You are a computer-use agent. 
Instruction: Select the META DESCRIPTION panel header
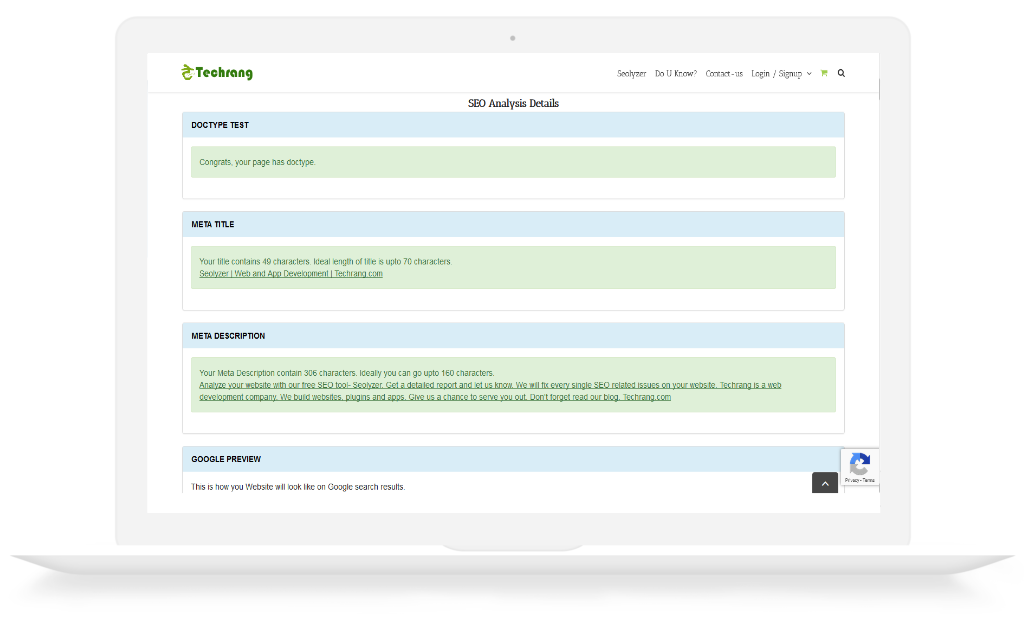513,336
